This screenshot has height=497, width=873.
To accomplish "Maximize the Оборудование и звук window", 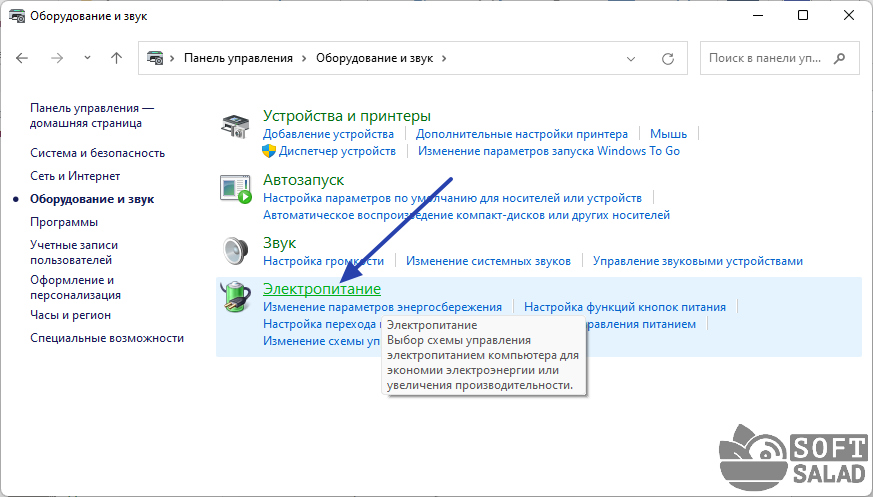I will click(x=803, y=16).
